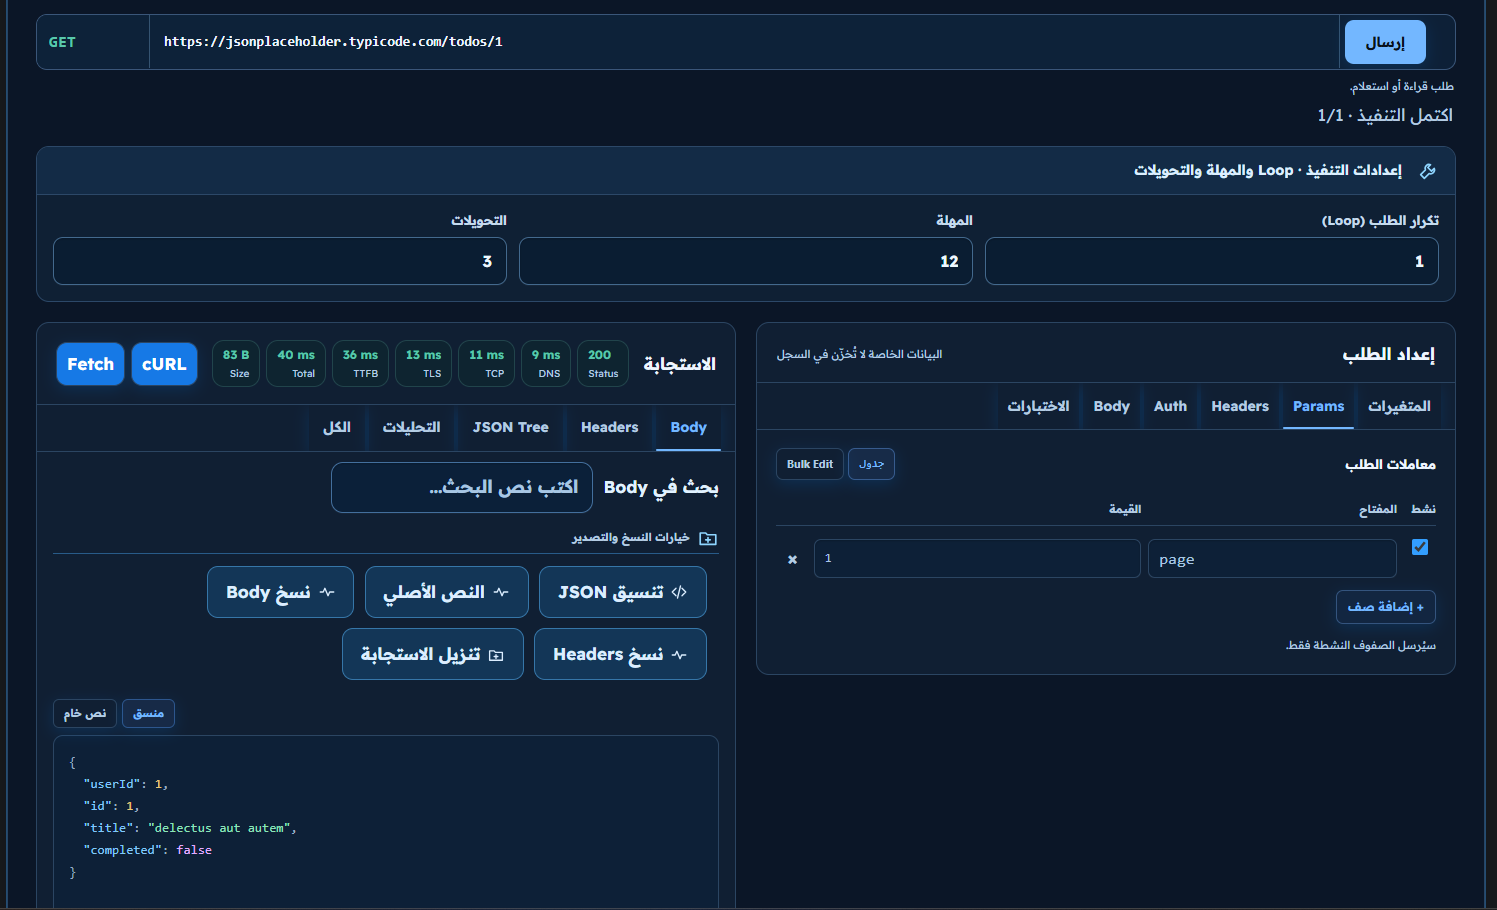Remove the page parameter row with the x
This screenshot has width=1497, height=910.
click(792, 560)
